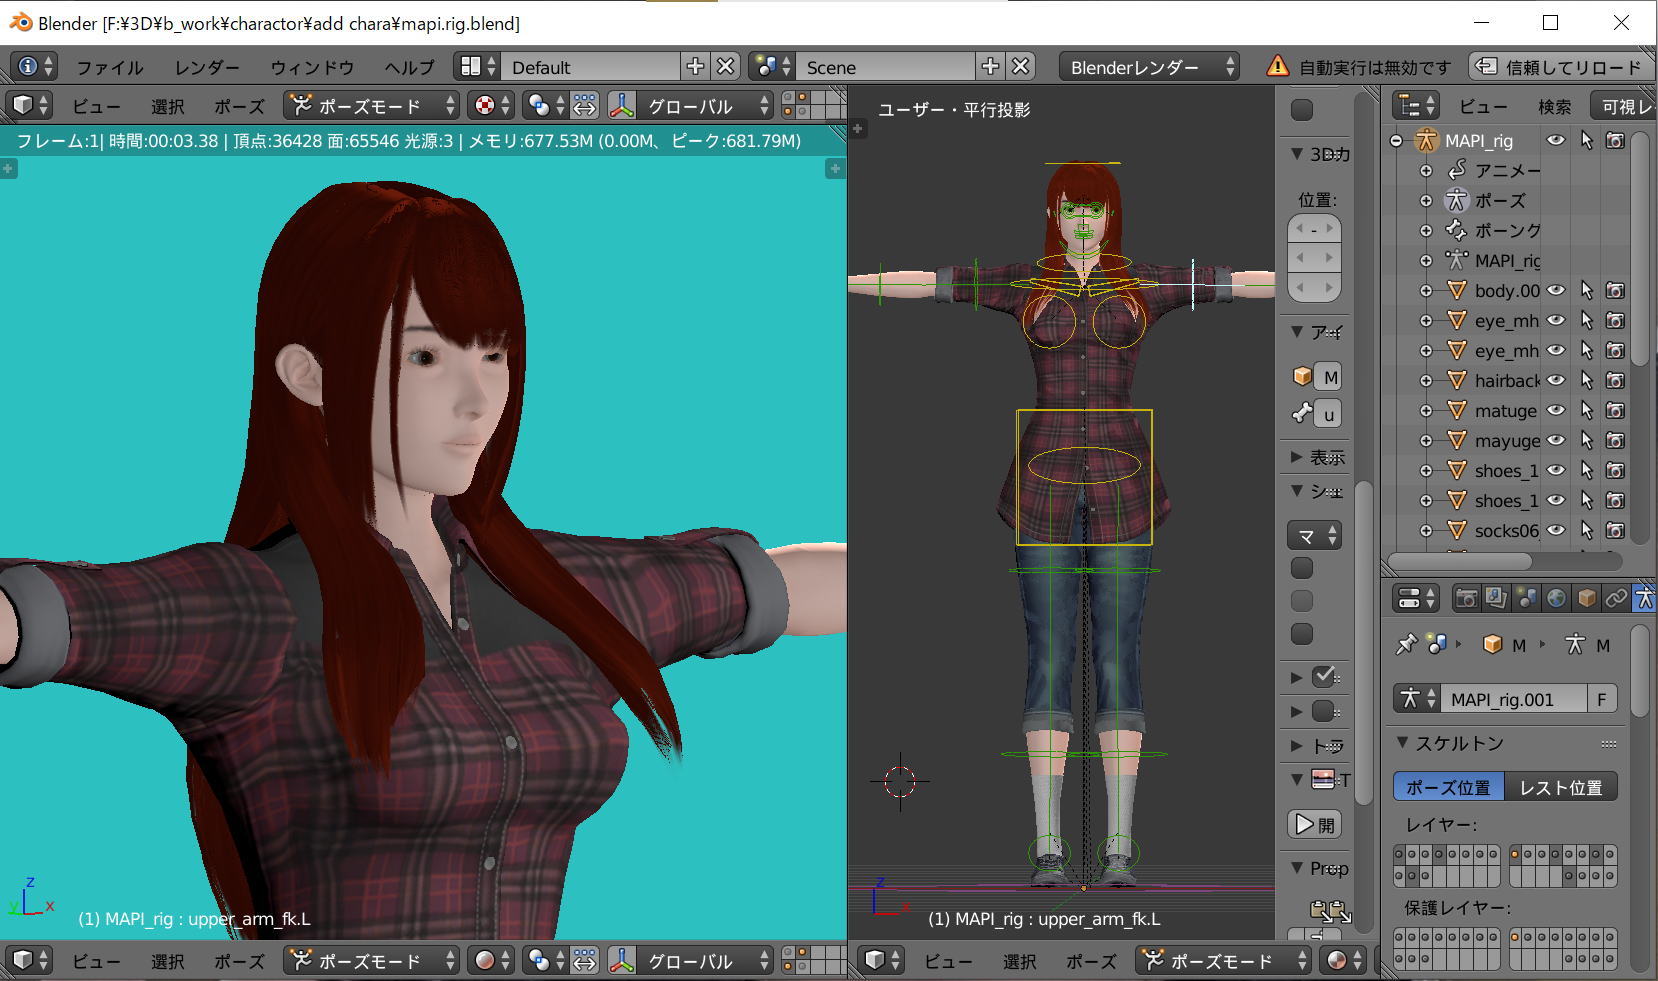Hide body.00 mesh with its eye icon

coord(1556,291)
